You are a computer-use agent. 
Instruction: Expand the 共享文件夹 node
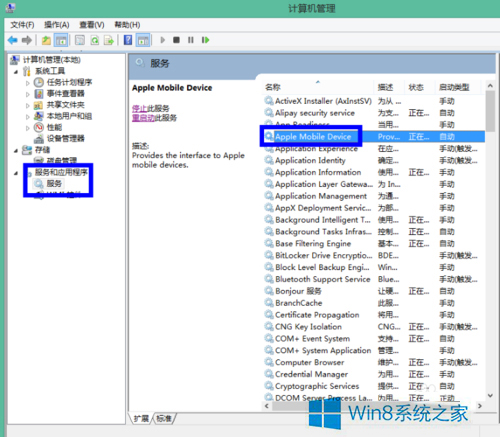coord(28,105)
